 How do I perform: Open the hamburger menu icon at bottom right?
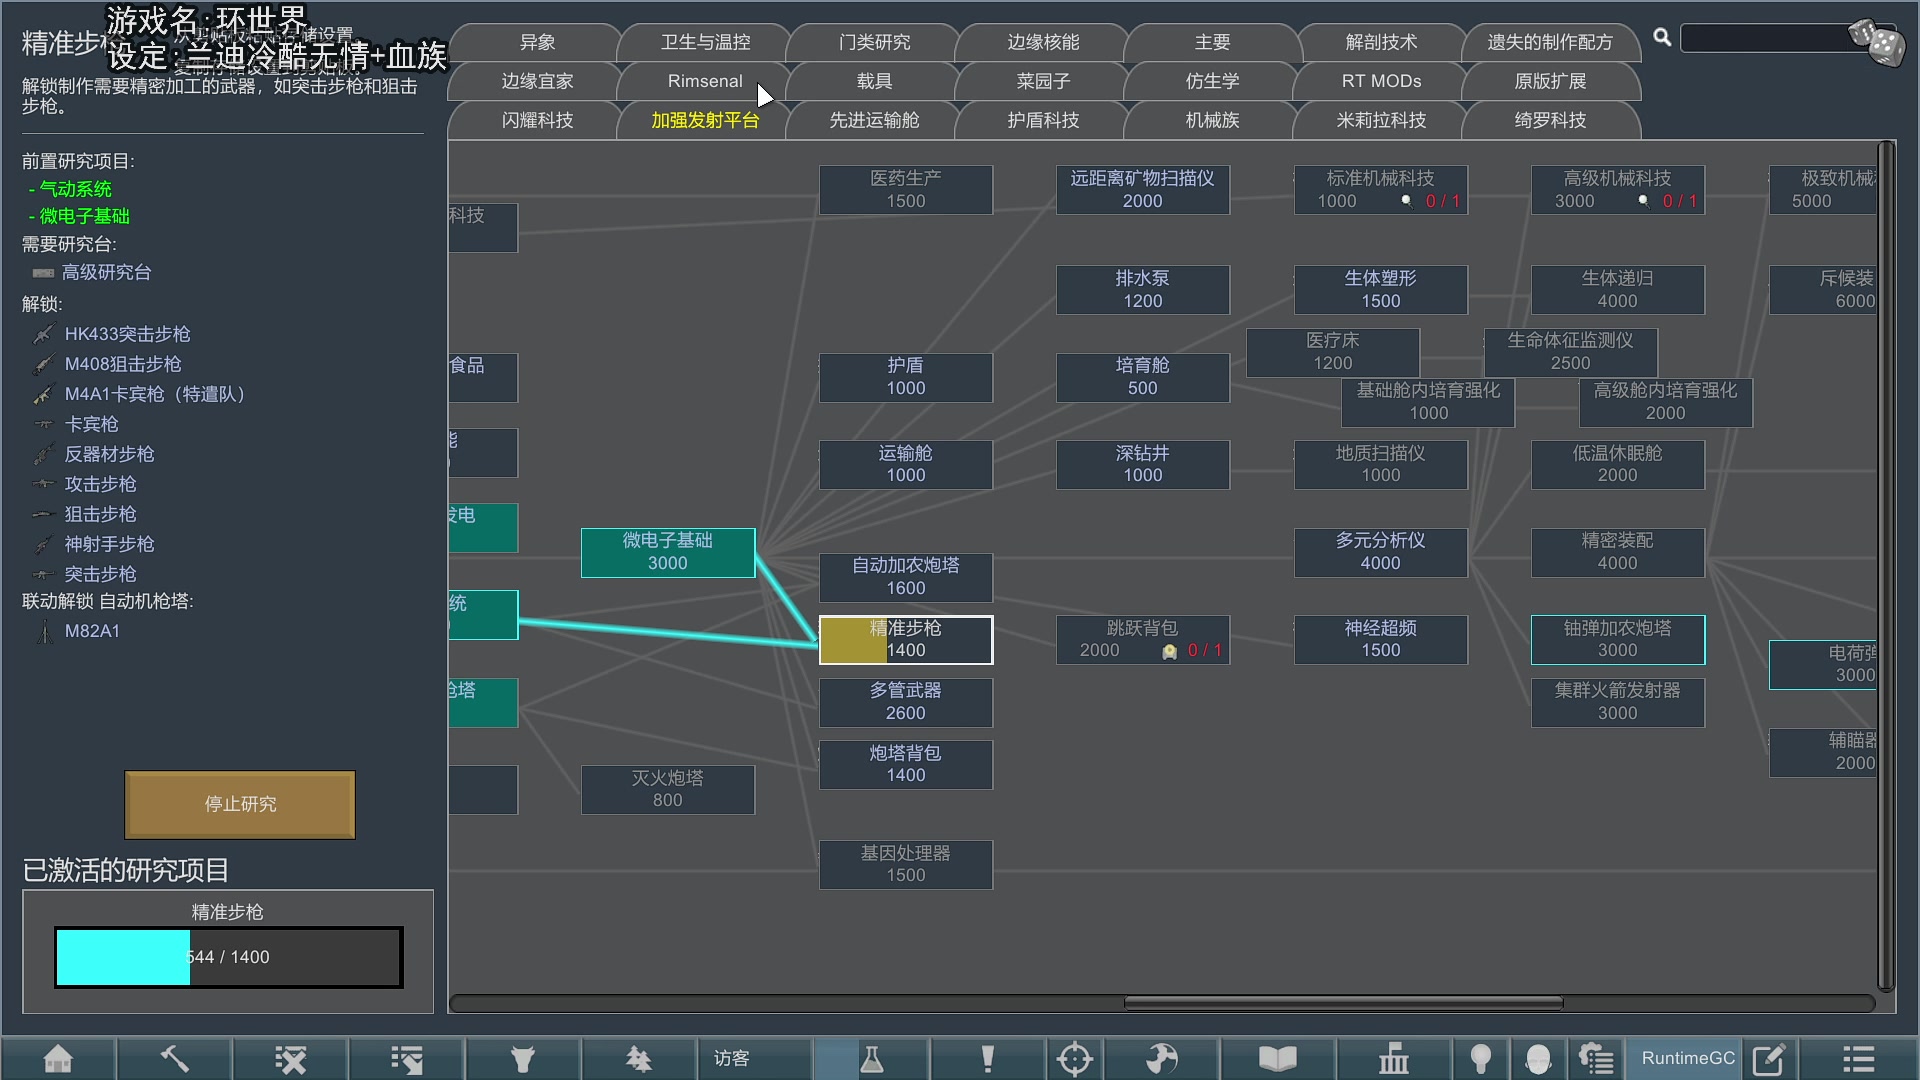point(1858,1058)
